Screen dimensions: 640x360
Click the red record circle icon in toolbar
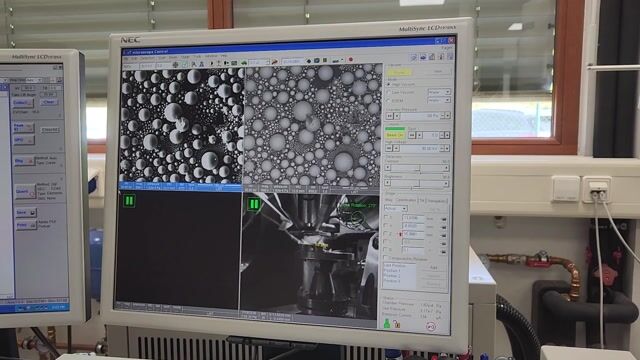tap(350, 60)
